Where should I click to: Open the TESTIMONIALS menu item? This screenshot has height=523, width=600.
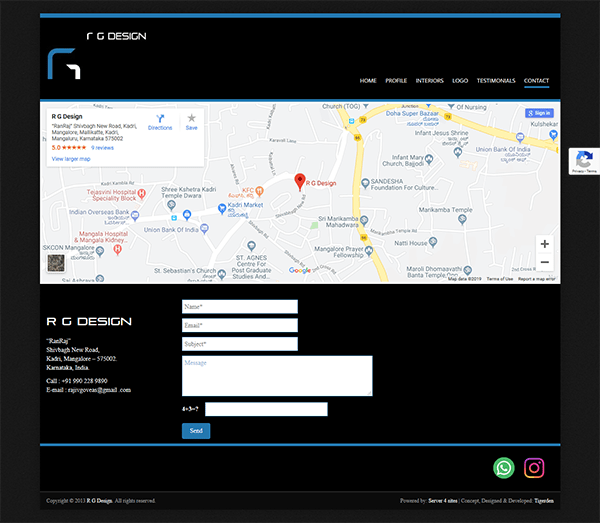click(496, 81)
